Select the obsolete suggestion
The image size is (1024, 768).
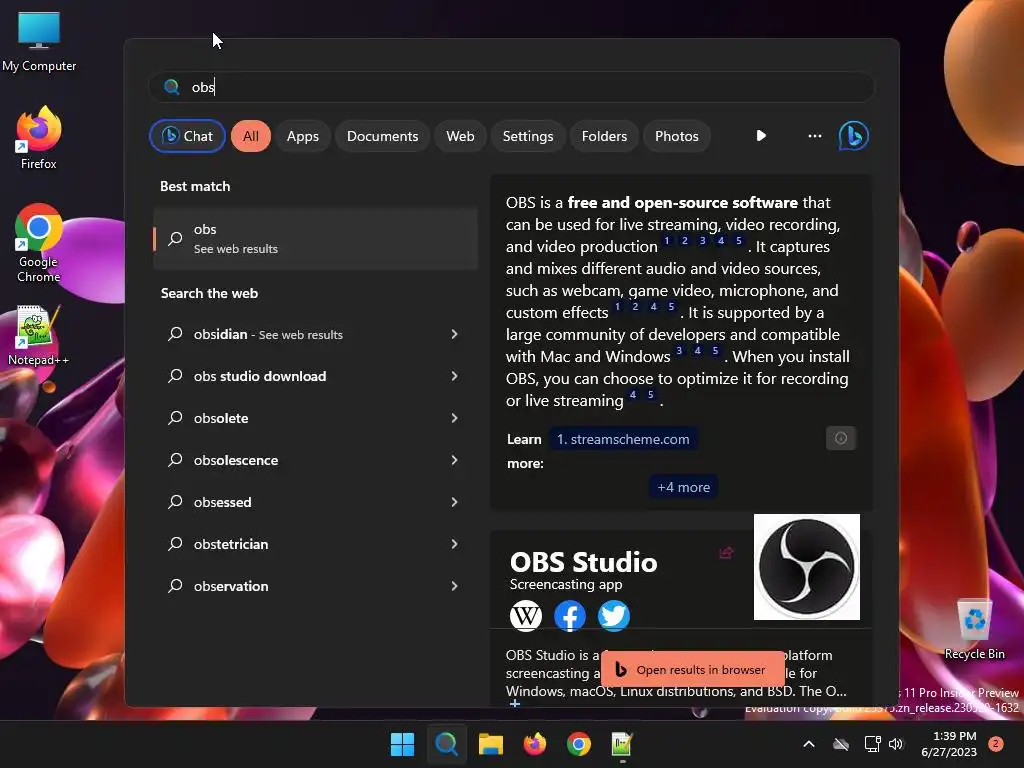pos(316,418)
